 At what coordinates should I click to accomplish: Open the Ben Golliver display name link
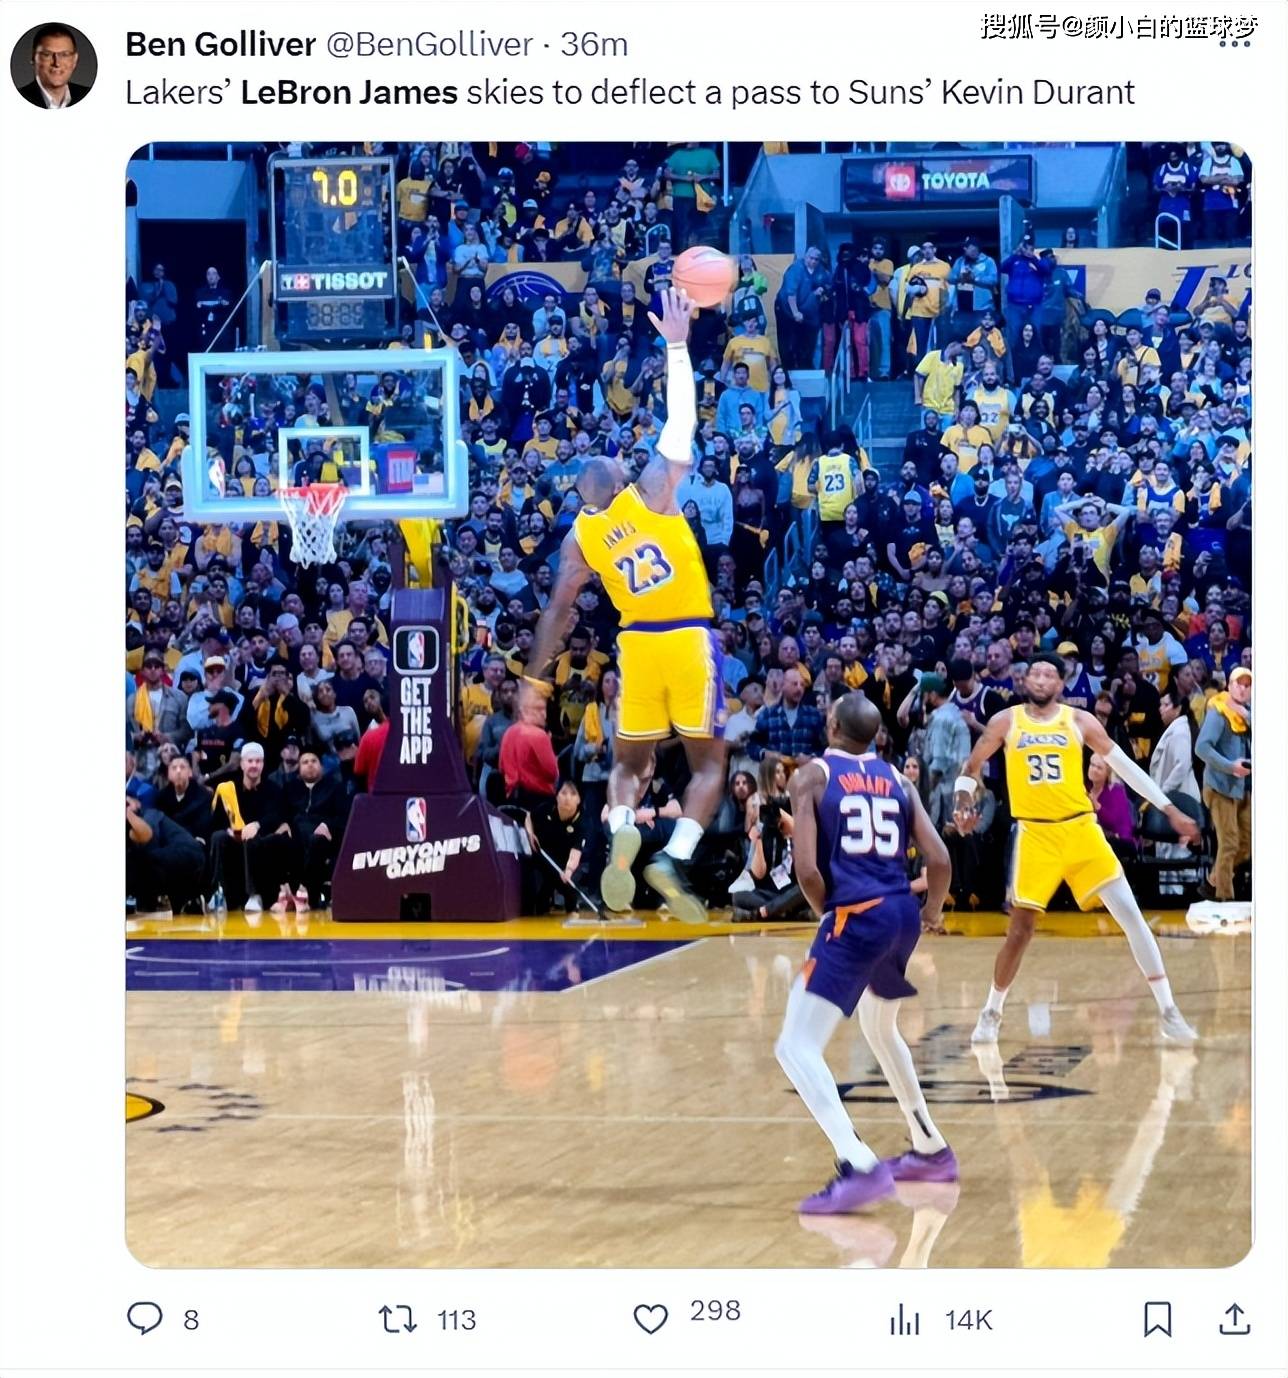point(220,44)
